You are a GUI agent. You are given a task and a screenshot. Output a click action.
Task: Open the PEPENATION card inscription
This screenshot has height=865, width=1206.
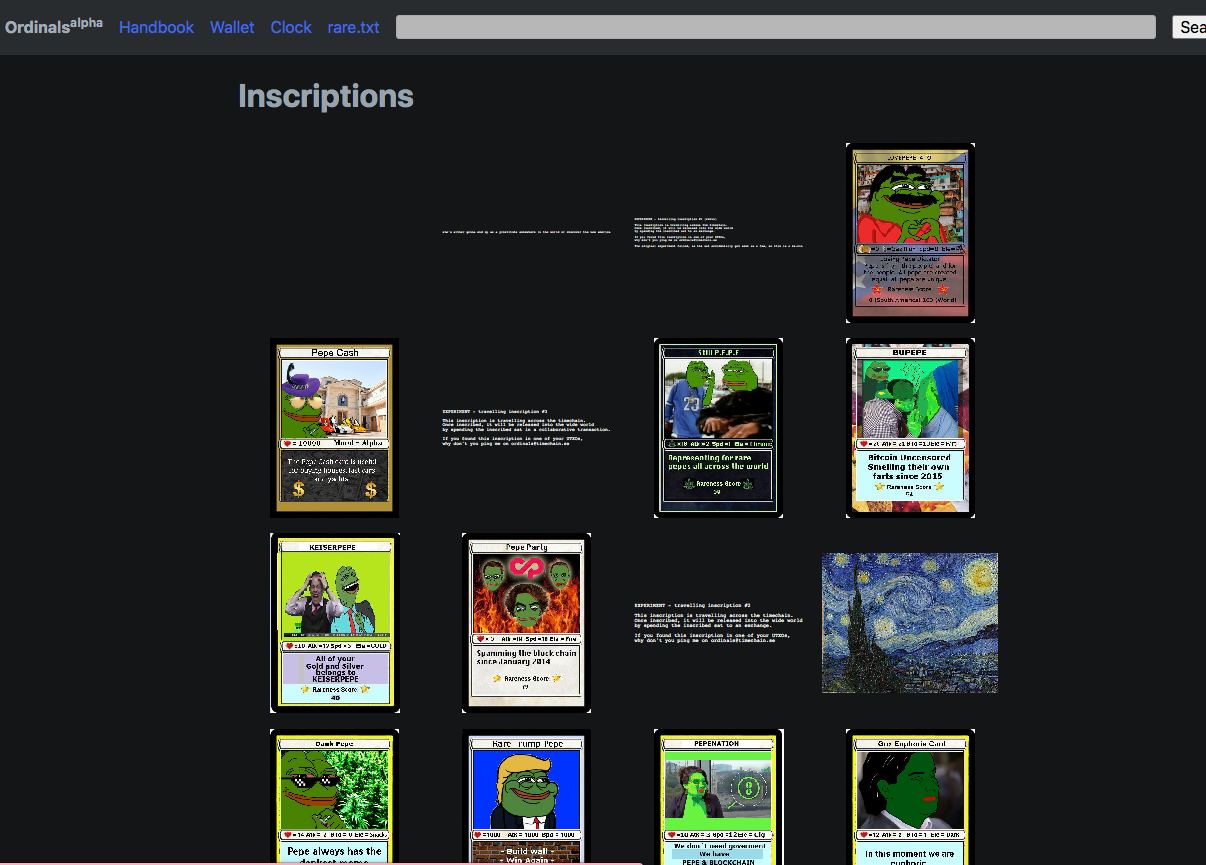pos(718,797)
